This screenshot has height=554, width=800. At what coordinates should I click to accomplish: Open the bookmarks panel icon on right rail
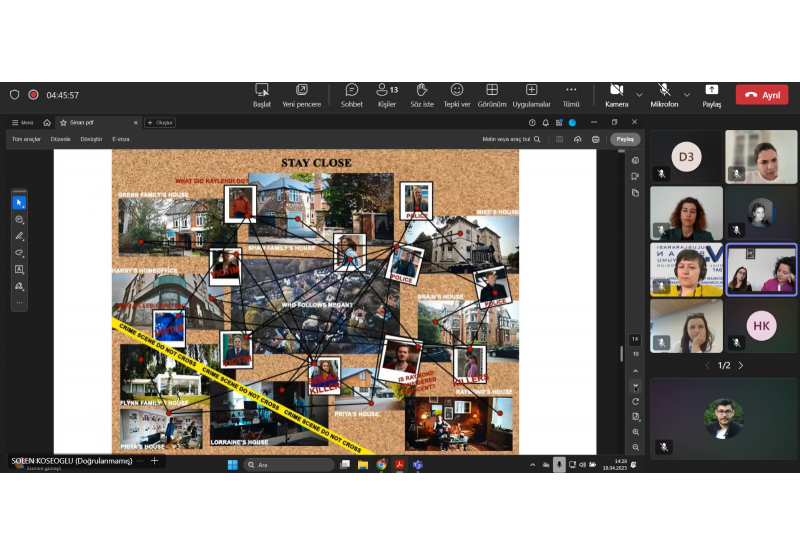point(635,176)
